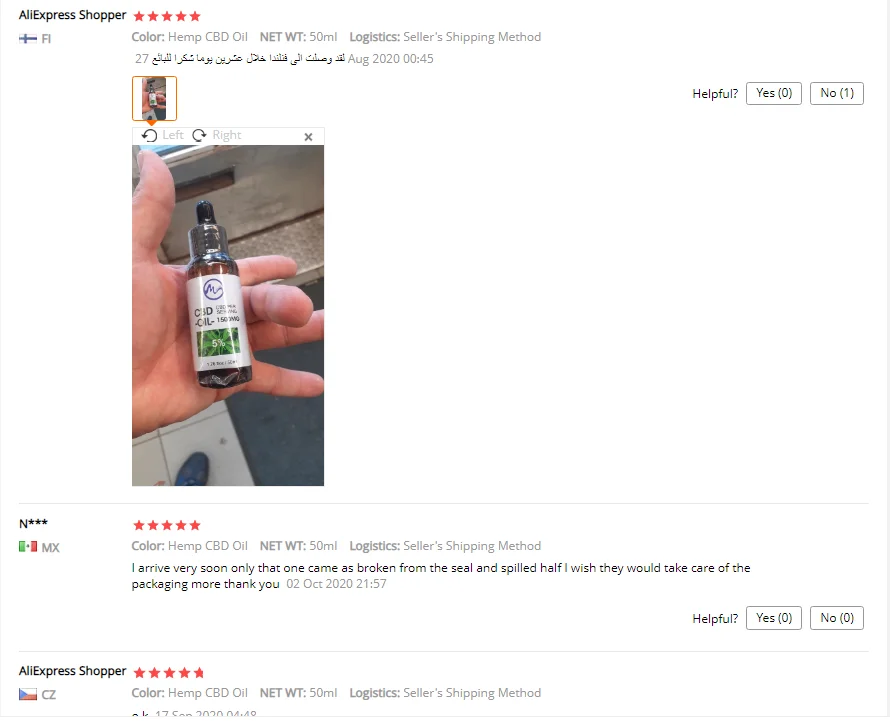
Task: Mark the FI shopper review helpful with Yes (0)
Action: tap(774, 93)
